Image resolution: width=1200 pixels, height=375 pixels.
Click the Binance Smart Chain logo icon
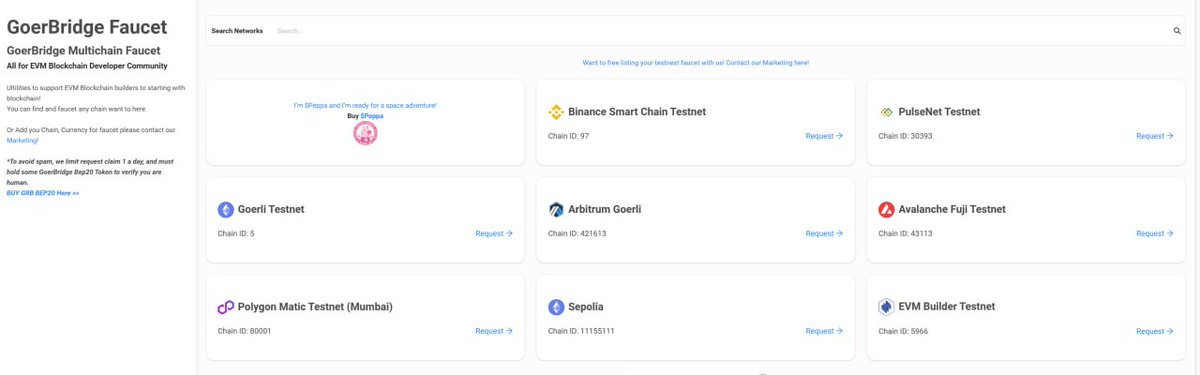tap(556, 112)
